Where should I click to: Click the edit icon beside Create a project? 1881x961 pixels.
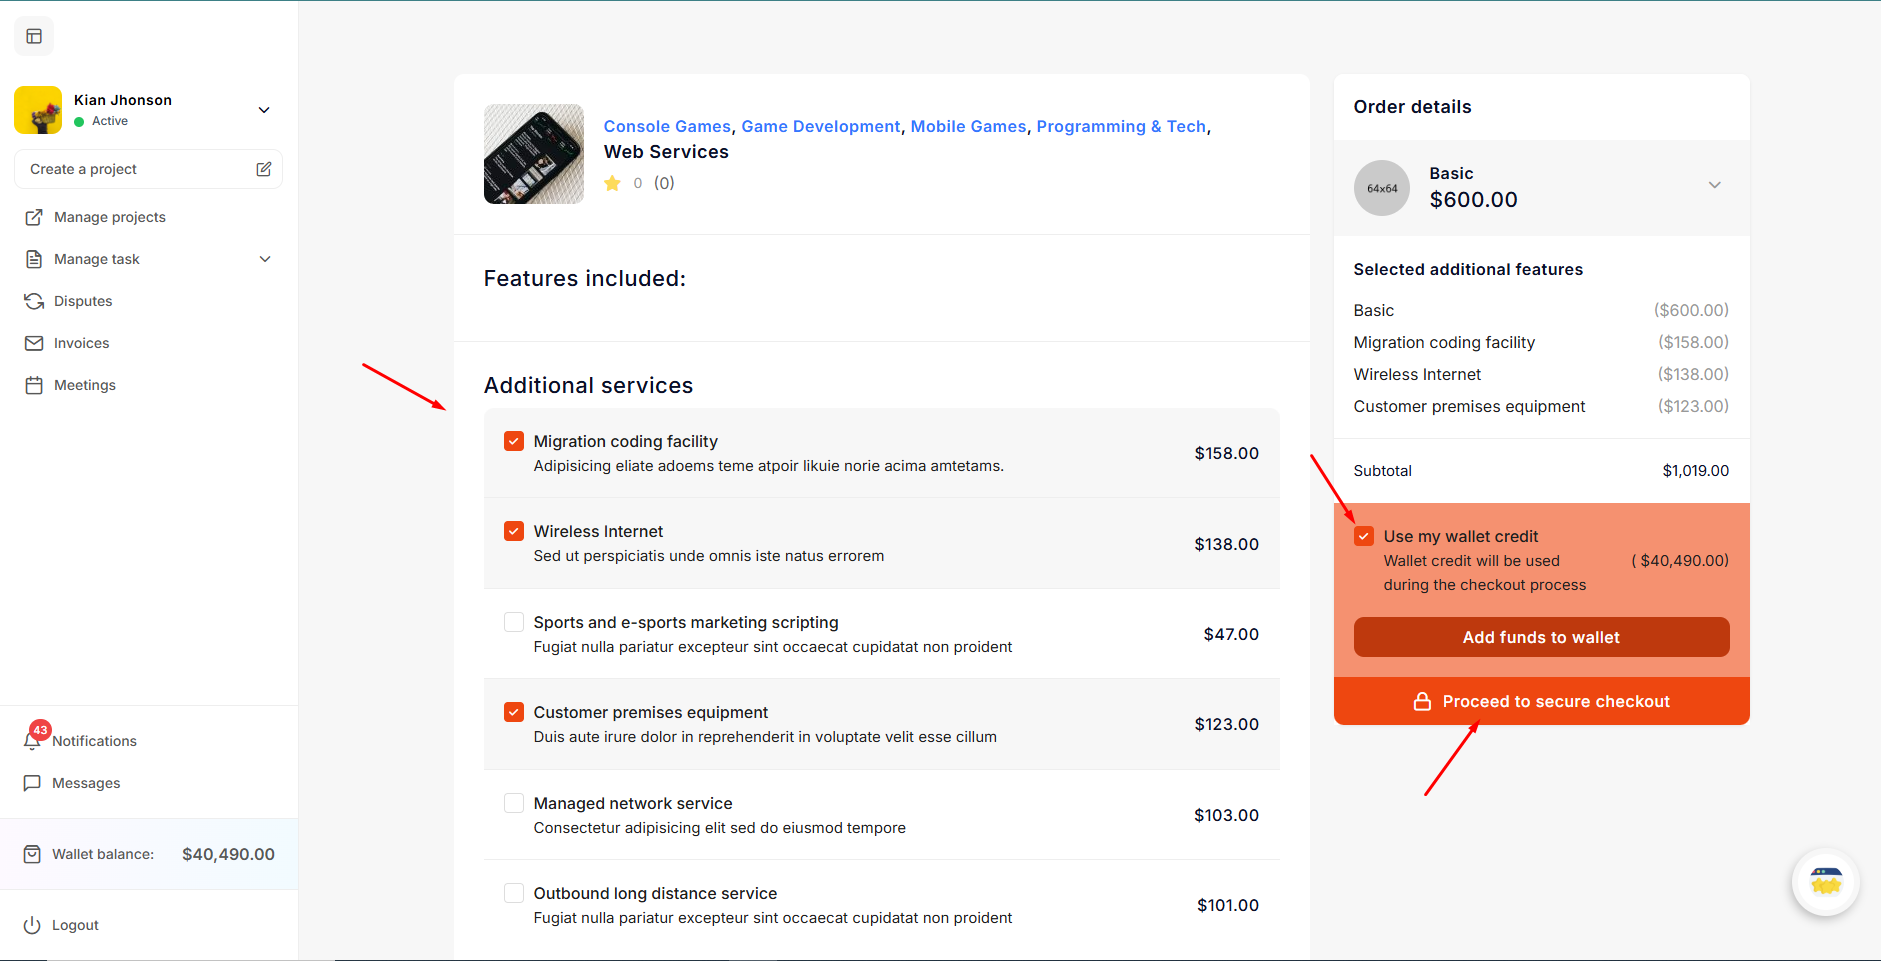pos(264,169)
